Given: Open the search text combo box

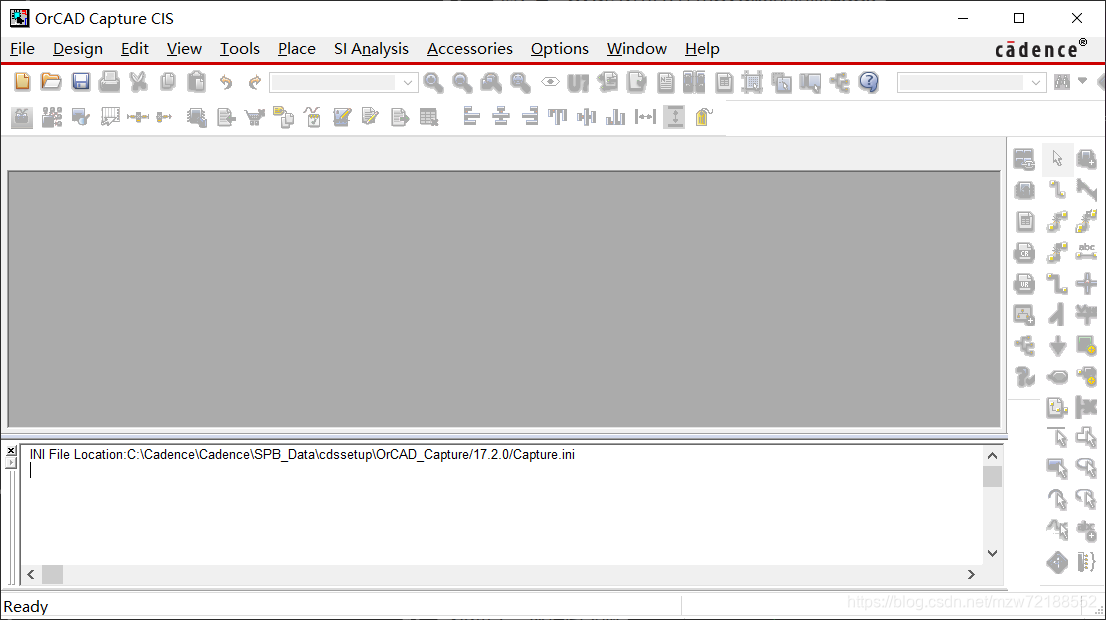Looking at the screenshot, I should 971,83.
